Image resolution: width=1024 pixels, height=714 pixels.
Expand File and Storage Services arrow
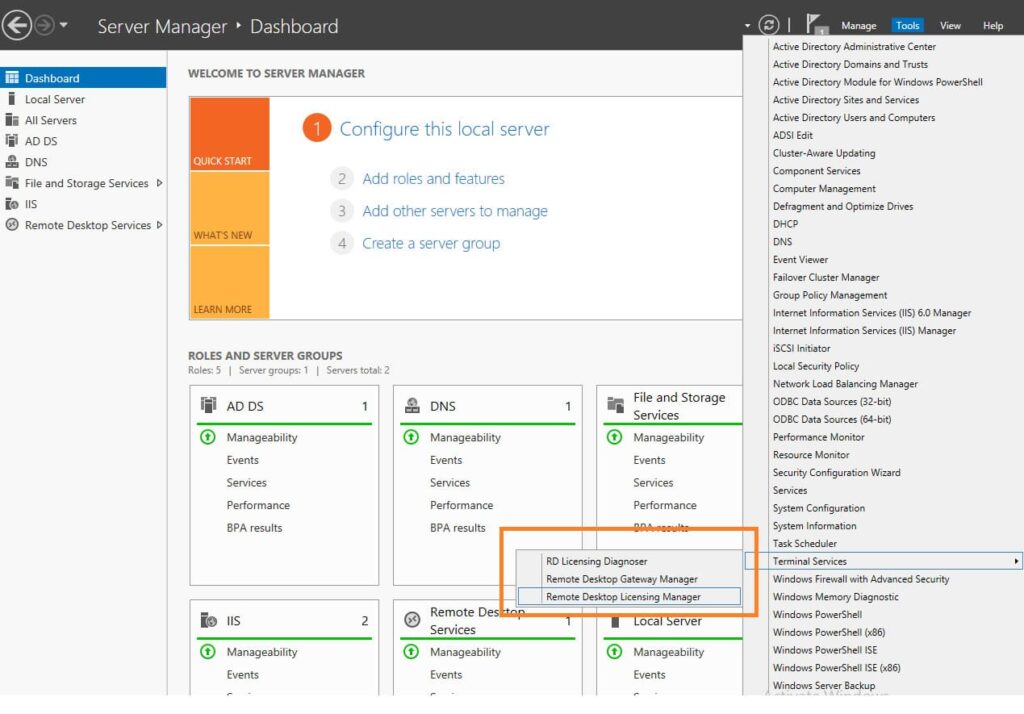tap(159, 183)
